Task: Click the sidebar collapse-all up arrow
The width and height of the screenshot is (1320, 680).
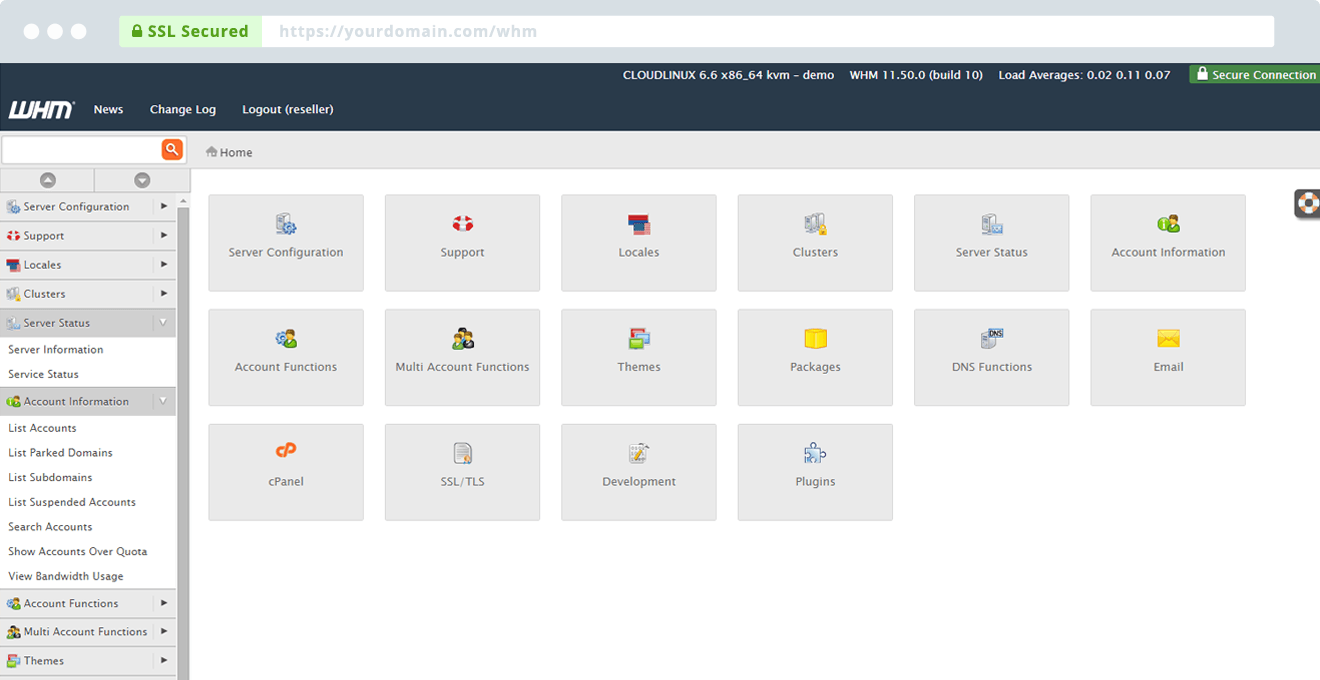Action: click(47, 180)
